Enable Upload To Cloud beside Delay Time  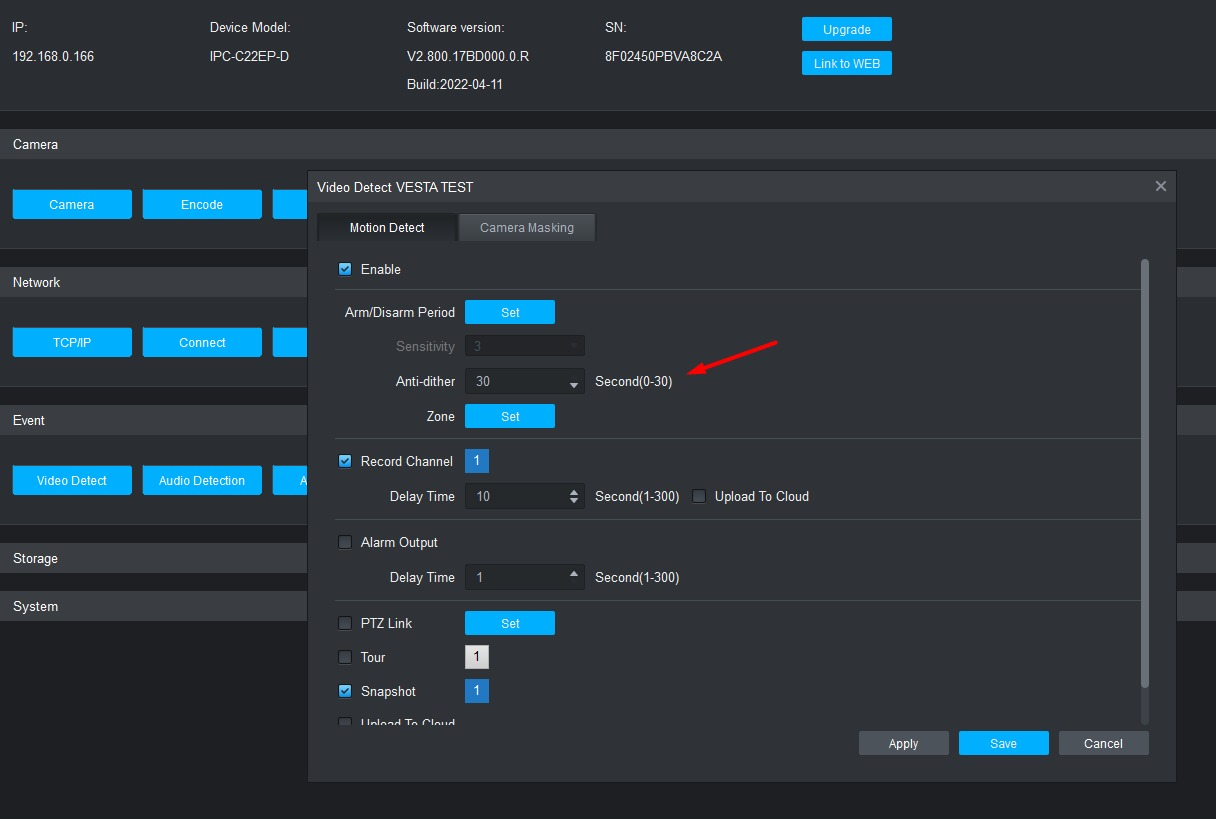coord(699,496)
